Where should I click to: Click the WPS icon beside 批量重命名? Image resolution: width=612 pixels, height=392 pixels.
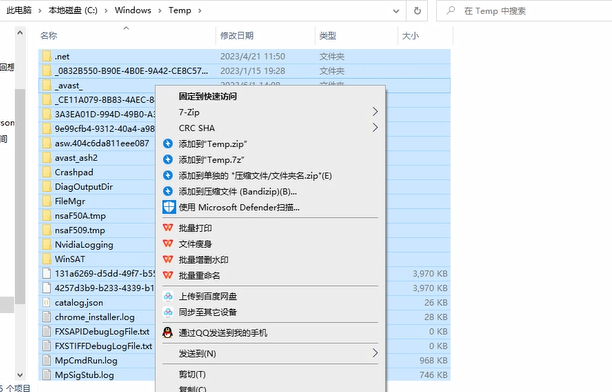pos(168,275)
